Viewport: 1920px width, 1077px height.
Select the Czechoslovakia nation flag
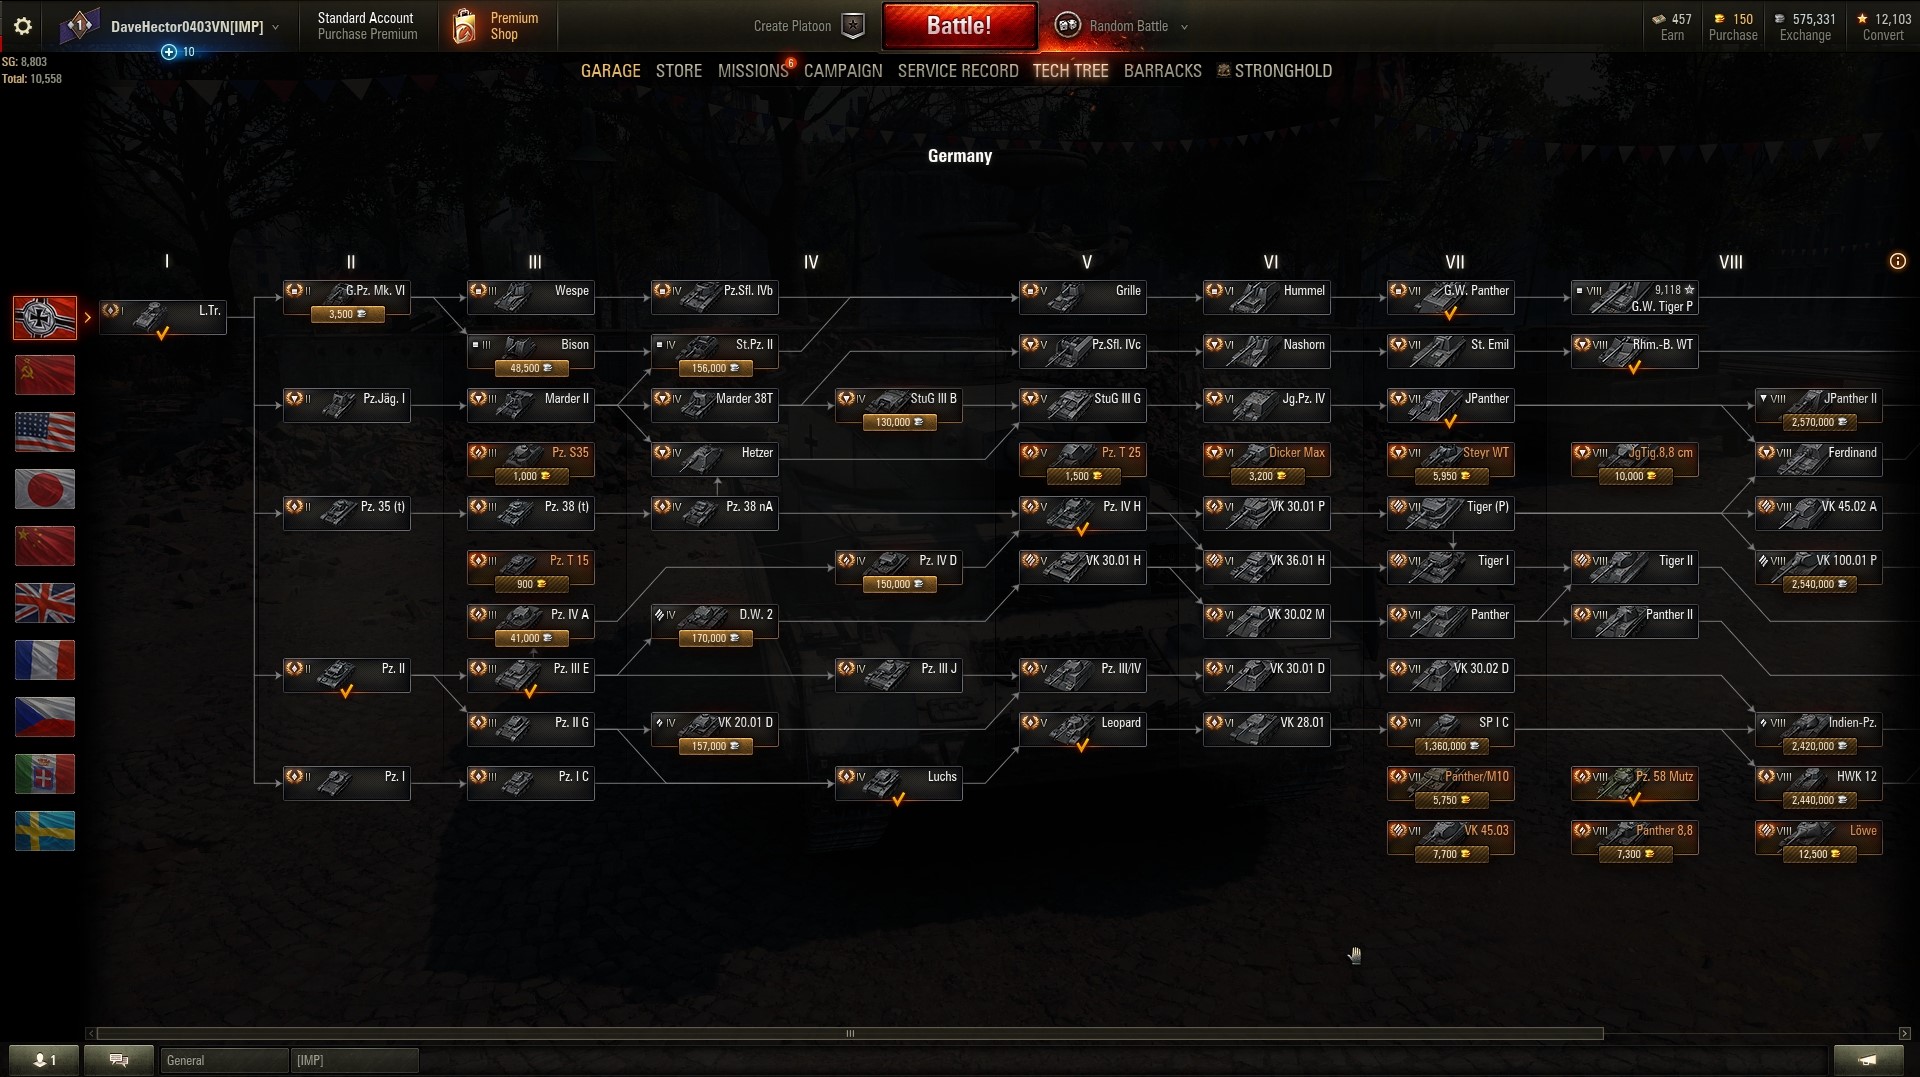[x=45, y=717]
